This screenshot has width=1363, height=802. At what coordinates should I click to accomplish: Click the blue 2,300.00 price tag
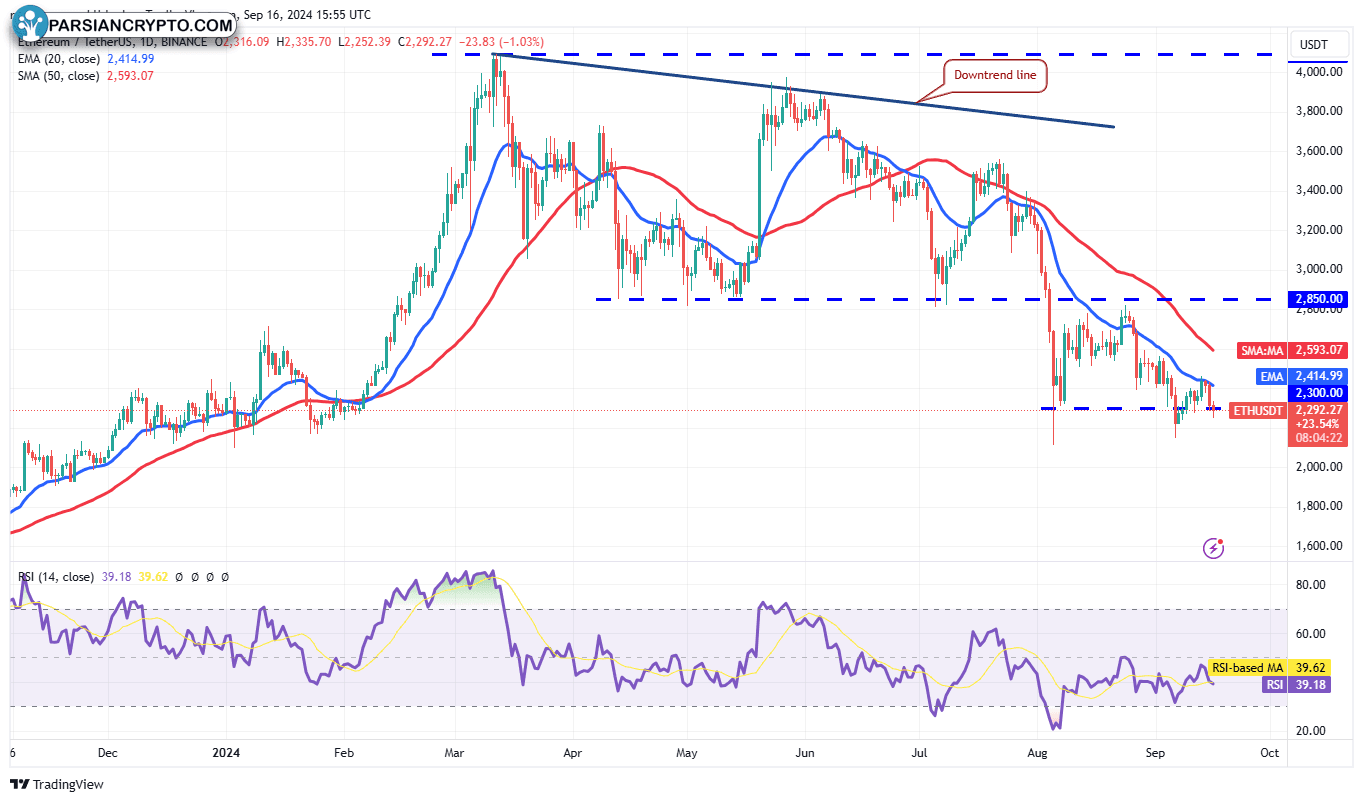[1318, 393]
